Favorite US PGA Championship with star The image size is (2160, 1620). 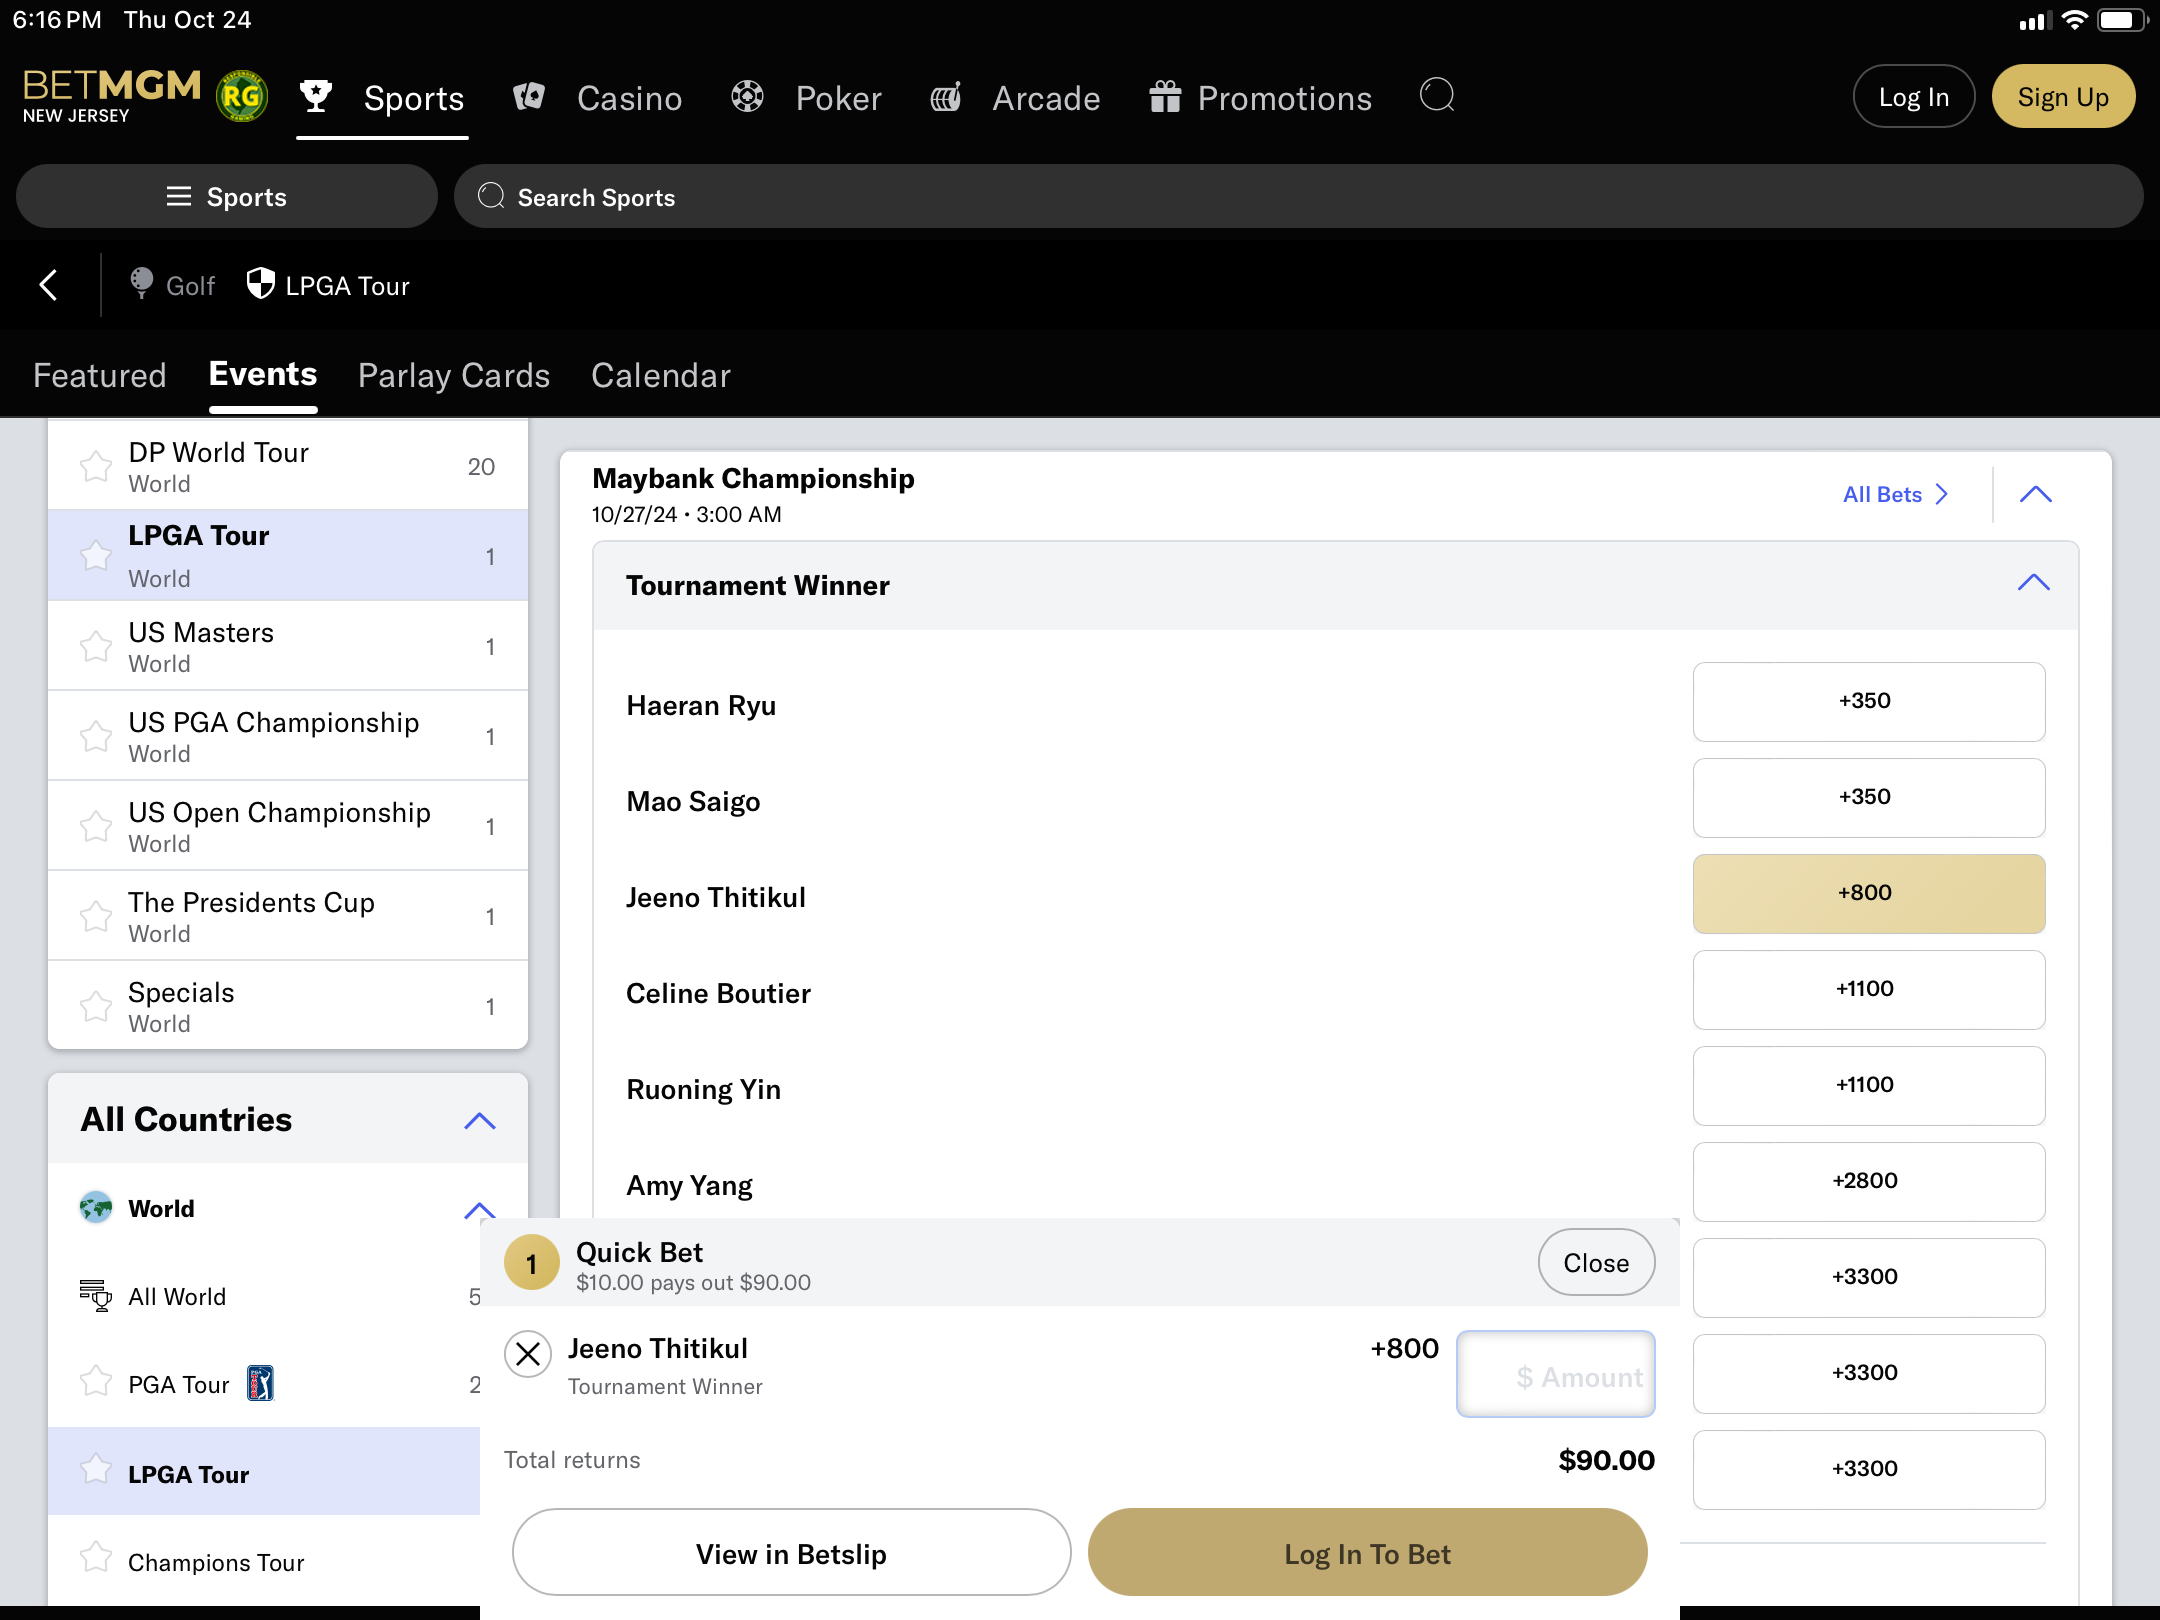click(x=96, y=736)
